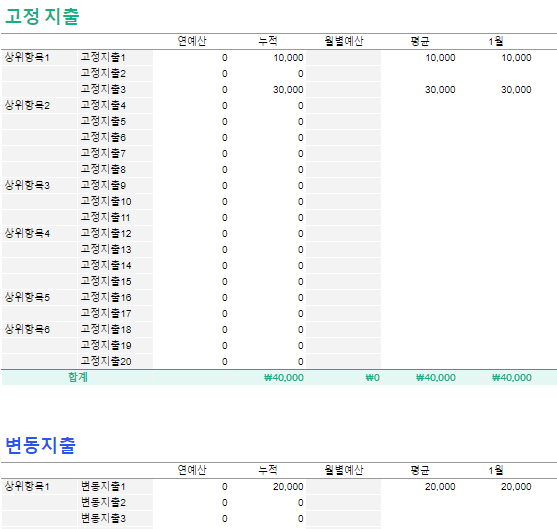Select the 고정지출9 label cell
This screenshot has height=529, width=557.
pos(115,185)
